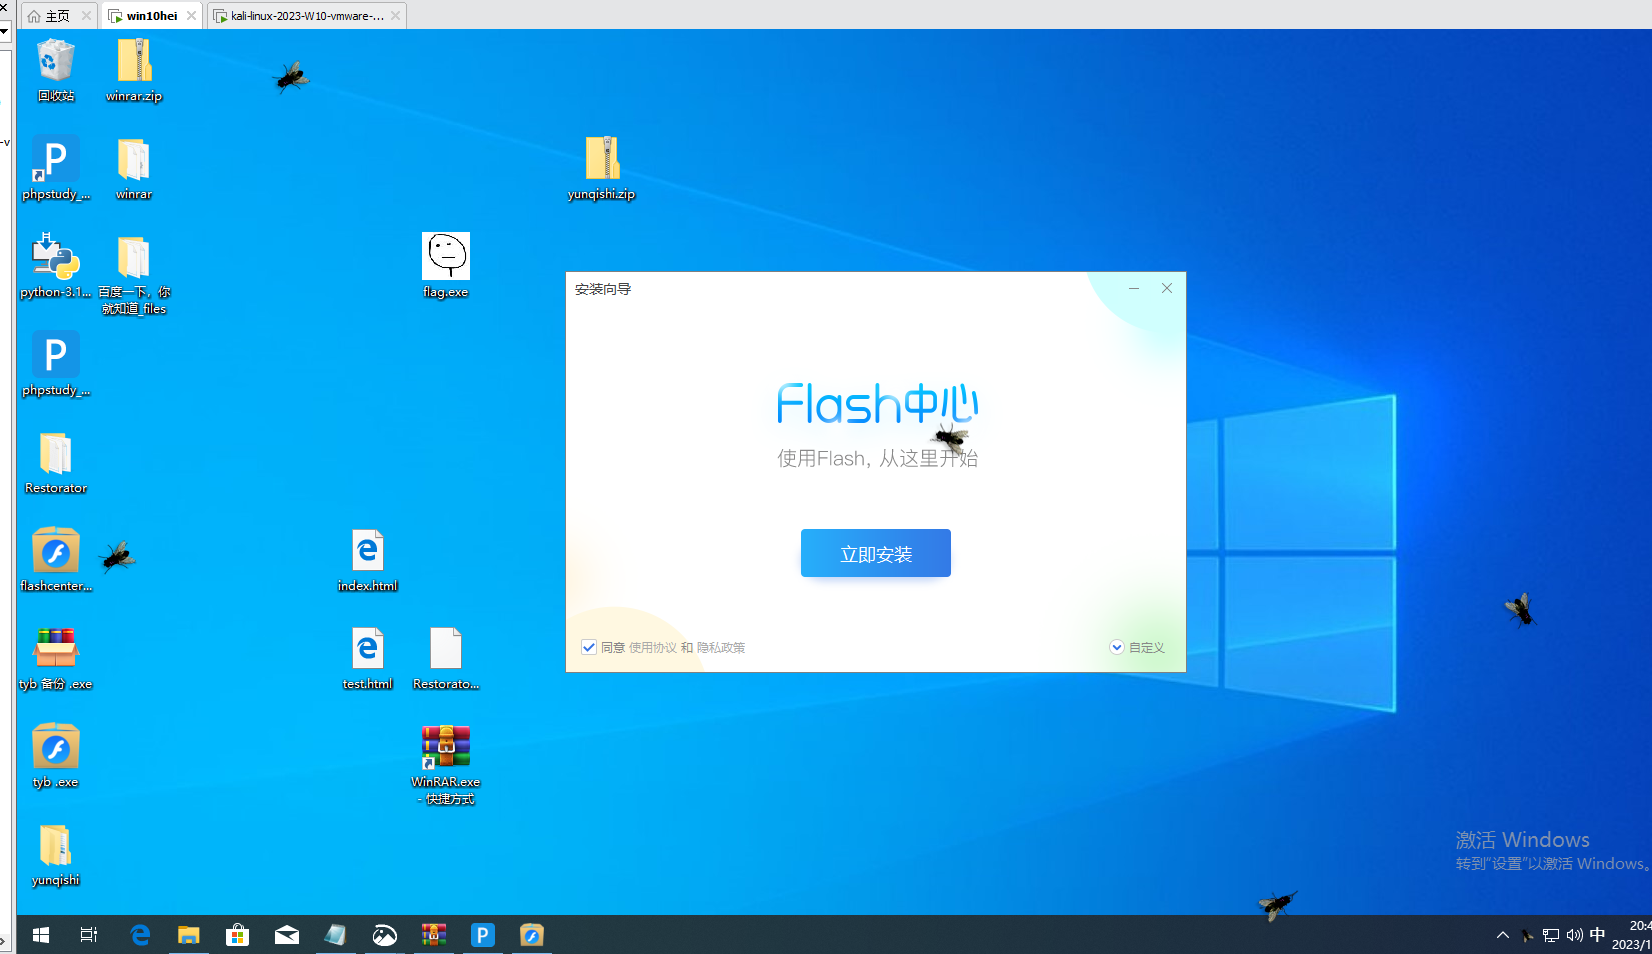Select the python-3.1 installer icon

[x=56, y=265]
